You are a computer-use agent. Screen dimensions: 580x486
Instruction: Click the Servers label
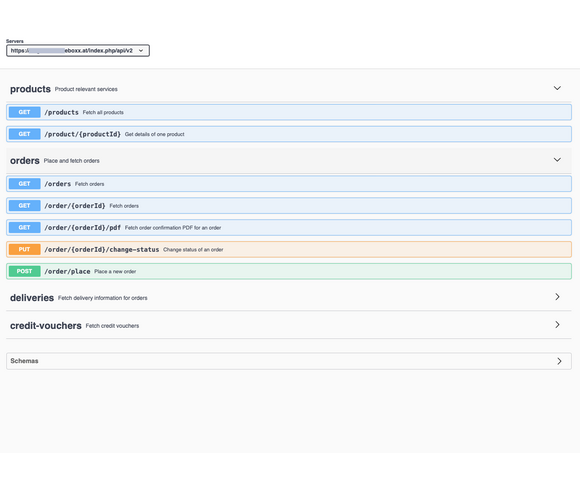click(x=15, y=41)
